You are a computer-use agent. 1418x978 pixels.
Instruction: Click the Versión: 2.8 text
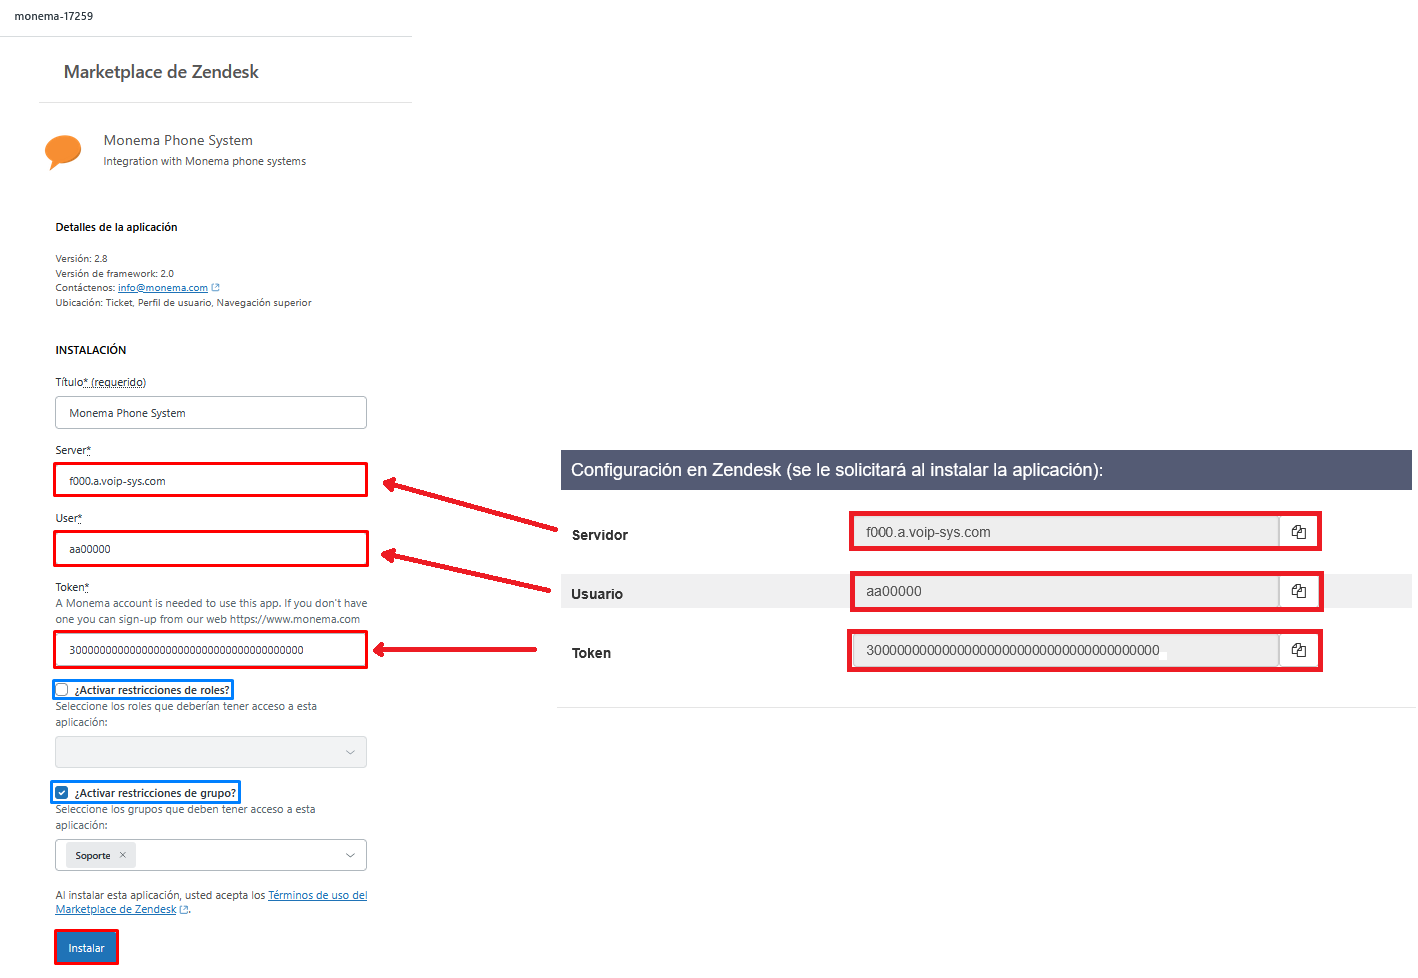click(81, 259)
